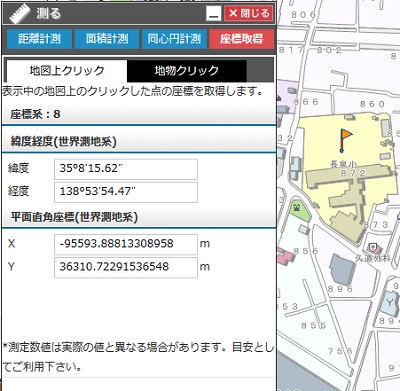Select 同心円計測 concentric circle measurement
Viewport: 400px width, 391px height.
coord(174,39)
